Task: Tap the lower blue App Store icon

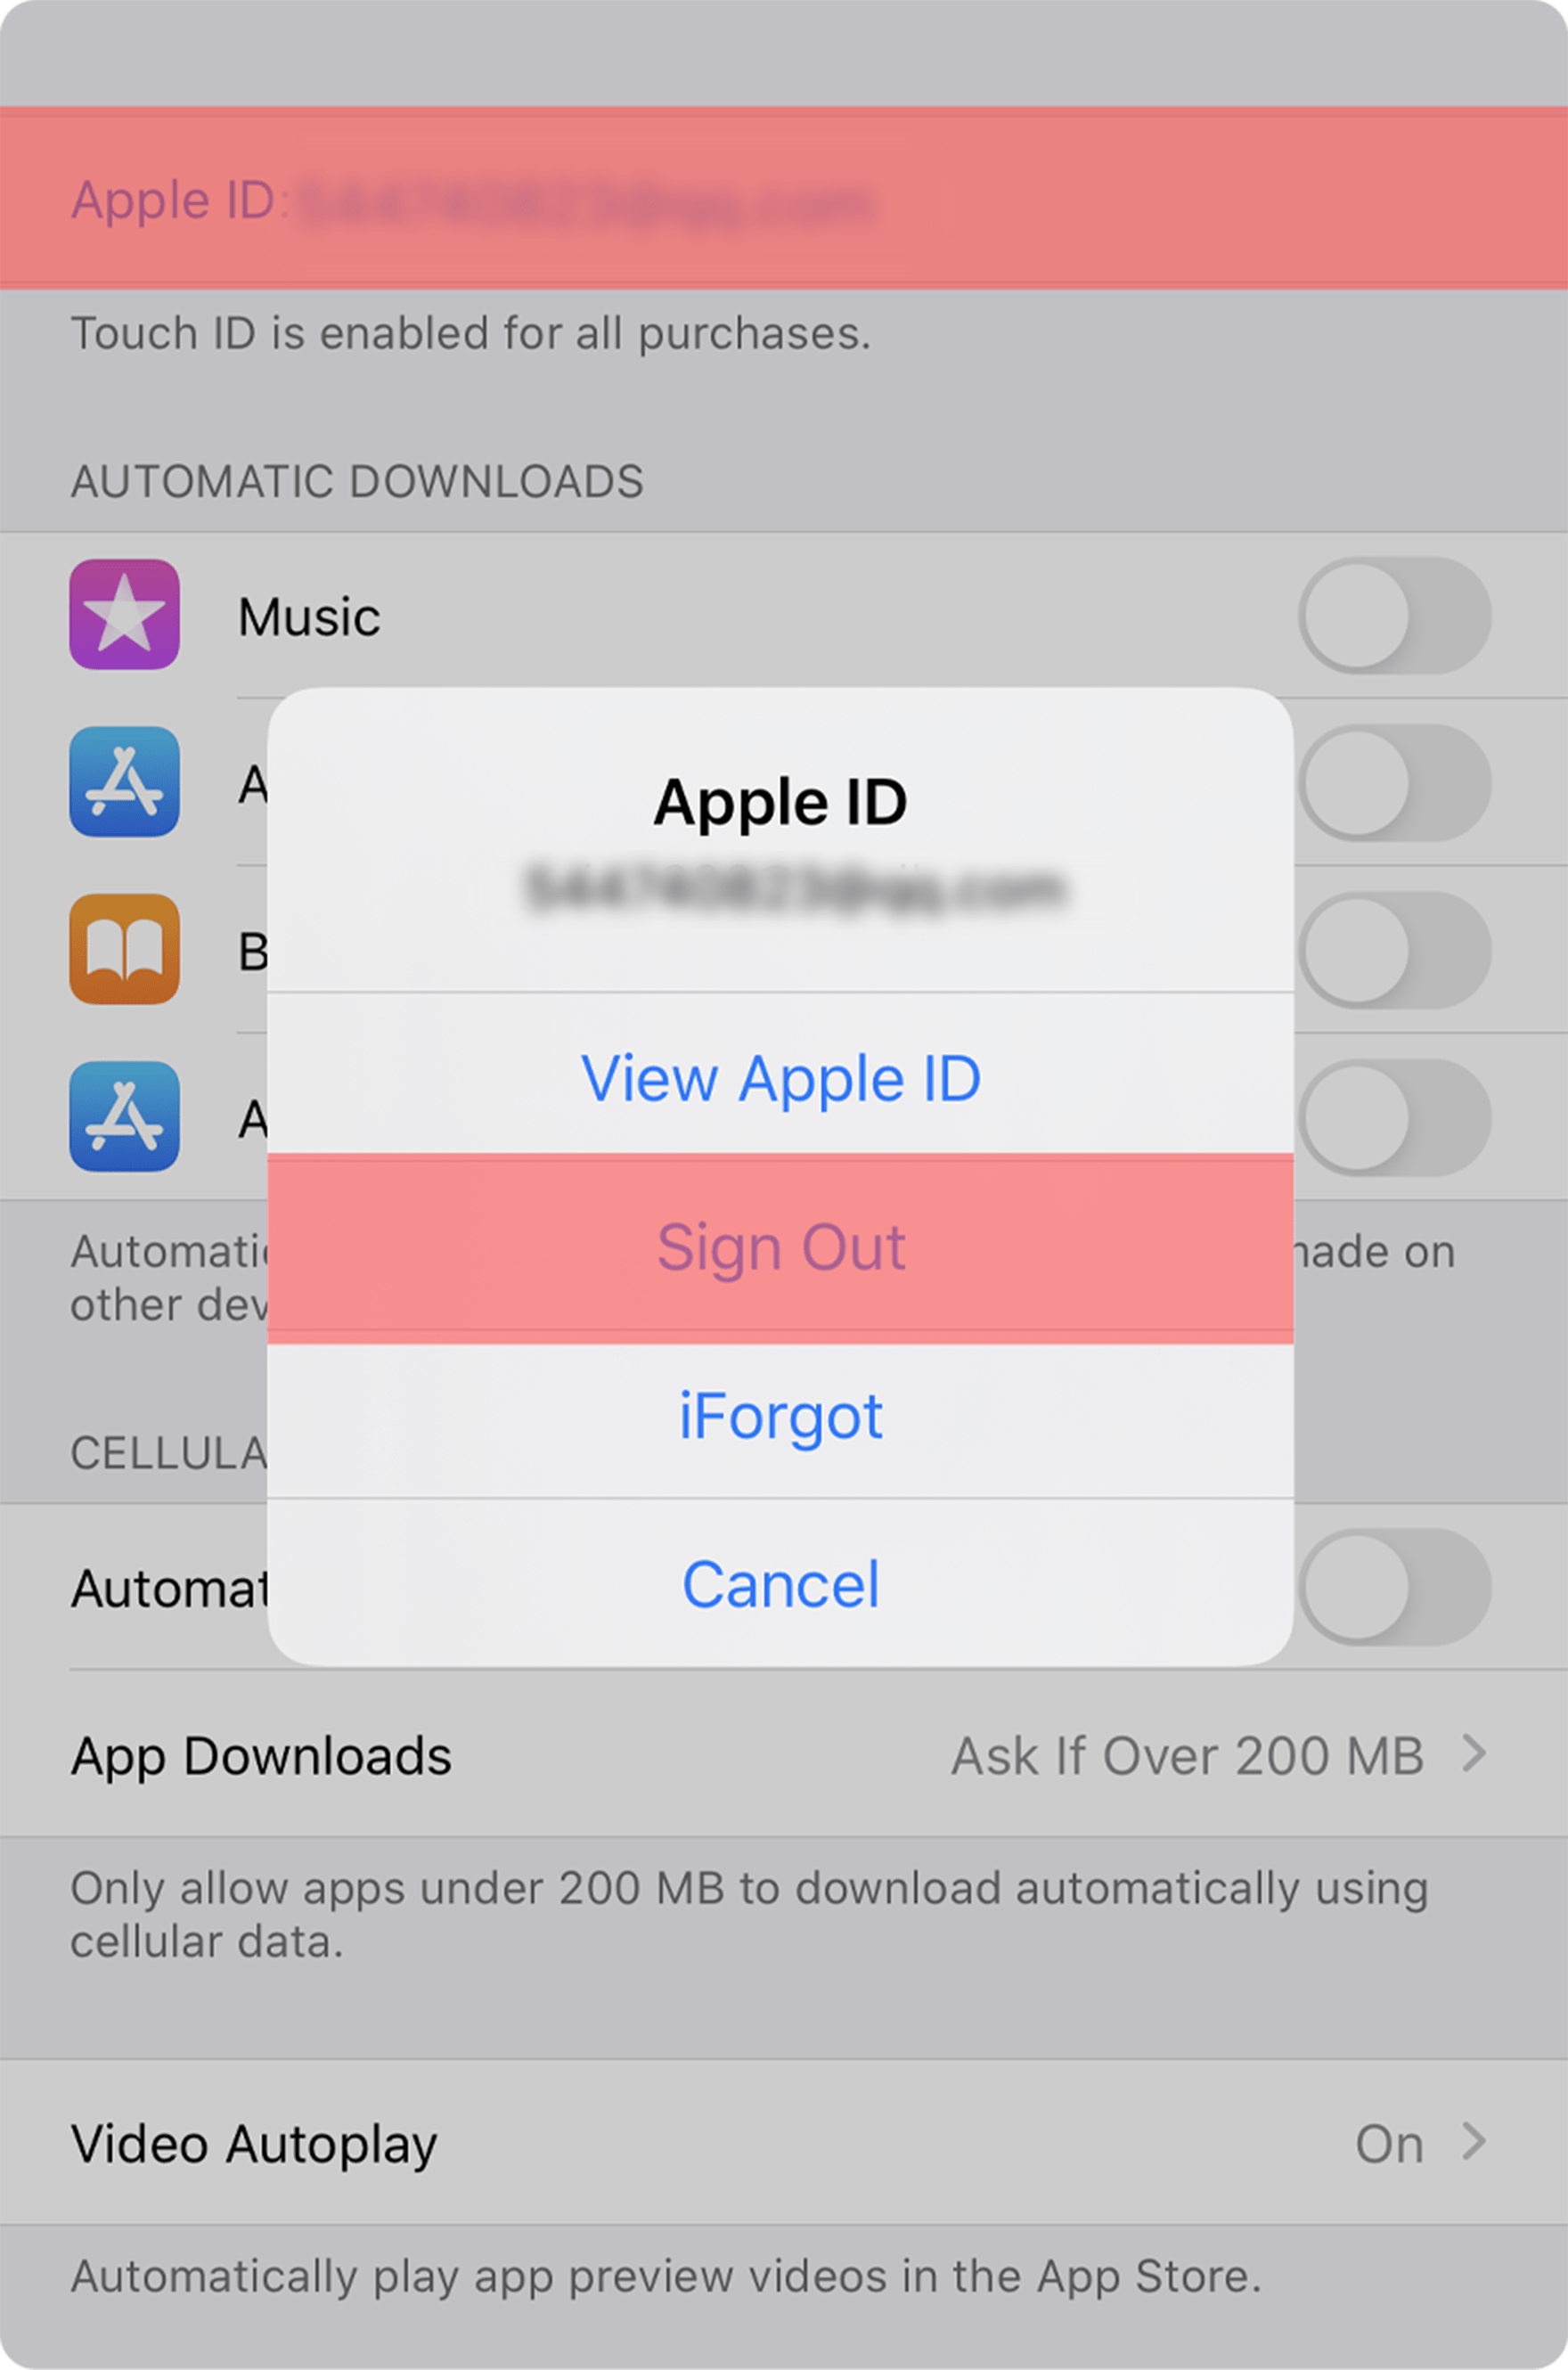Action: (x=124, y=1116)
